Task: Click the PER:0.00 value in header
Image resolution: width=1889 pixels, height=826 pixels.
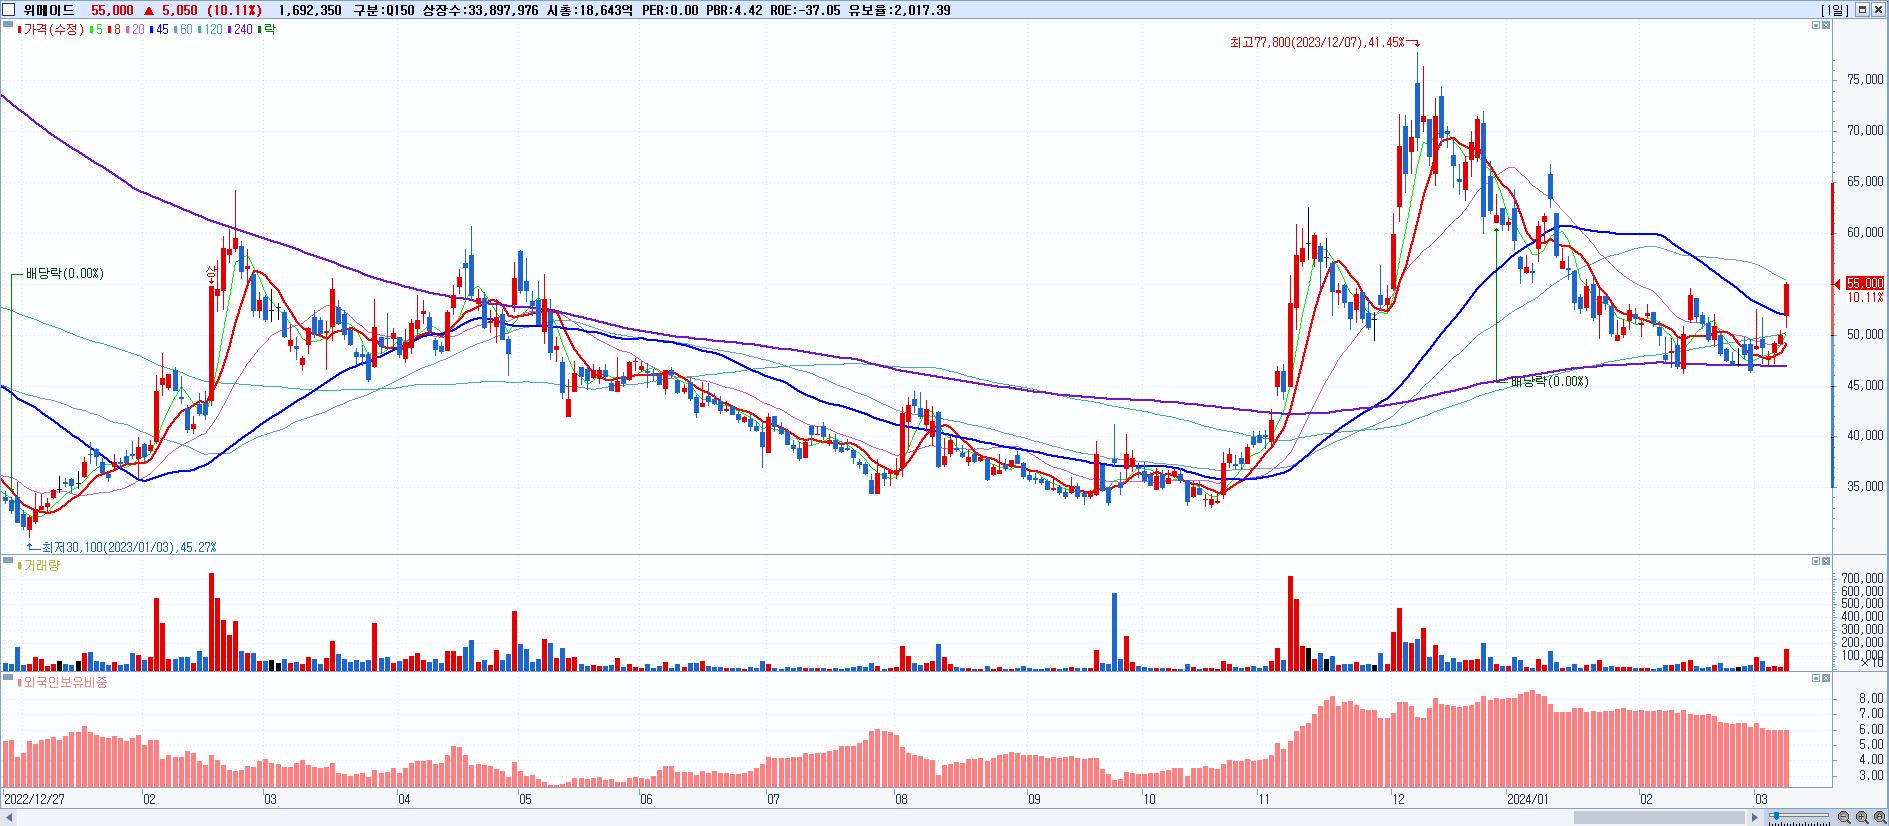Action: [669, 10]
